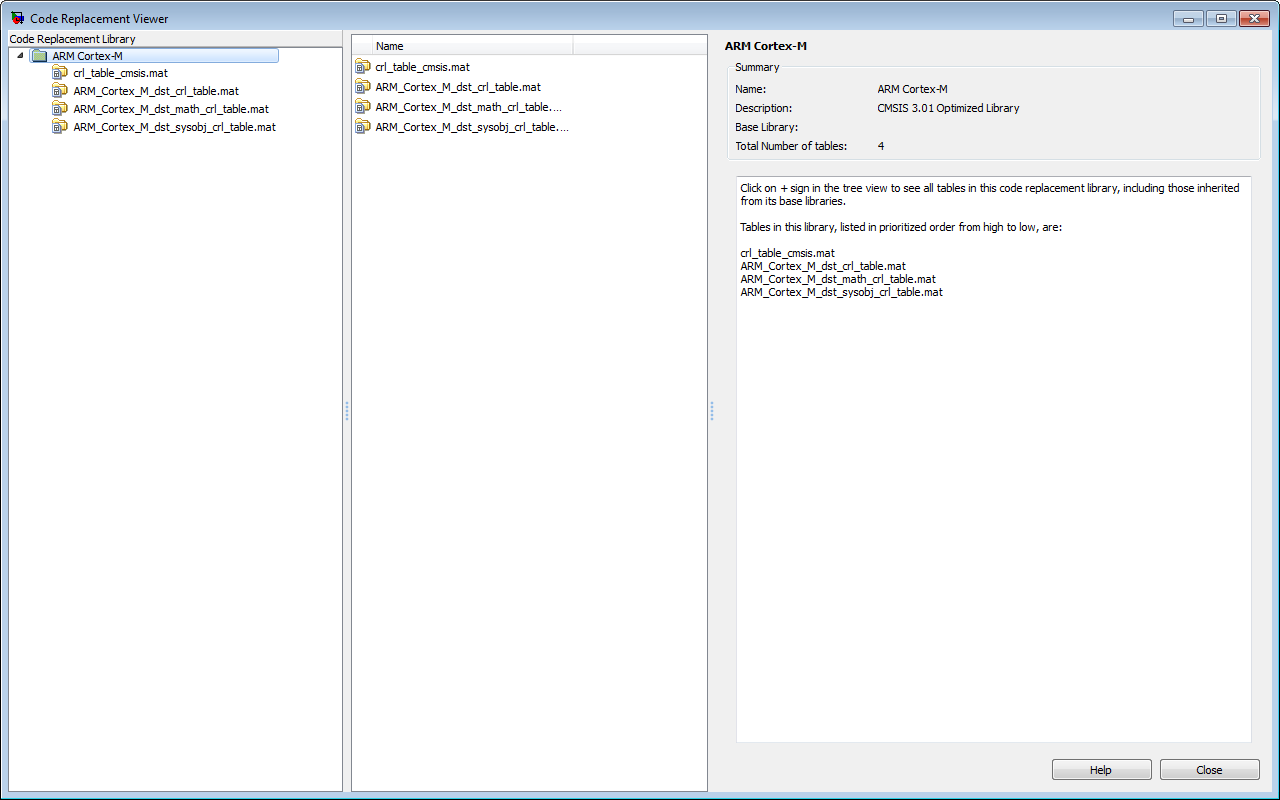Click the 'CMSIS 3.01 Optimized Library' description value
Screen dimensions: 1280x800
click(948, 108)
